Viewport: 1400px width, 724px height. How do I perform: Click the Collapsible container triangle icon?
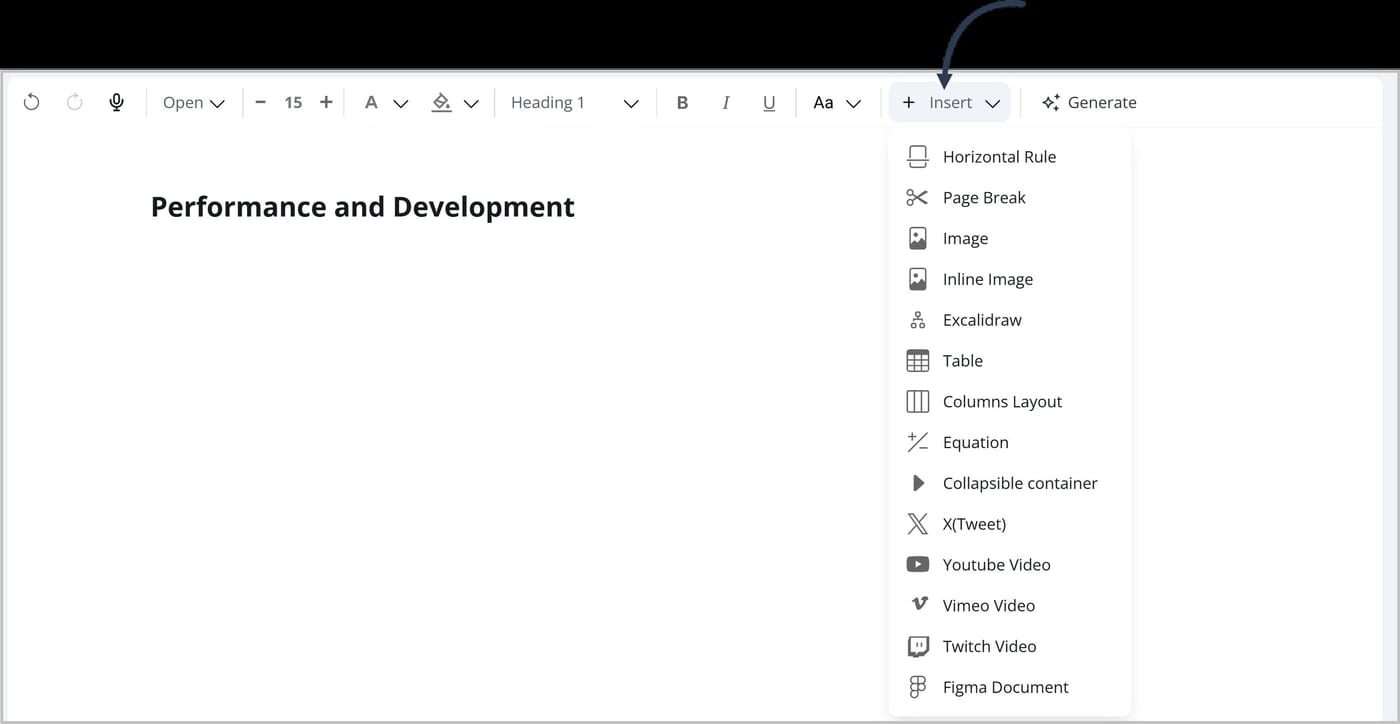(x=918, y=483)
